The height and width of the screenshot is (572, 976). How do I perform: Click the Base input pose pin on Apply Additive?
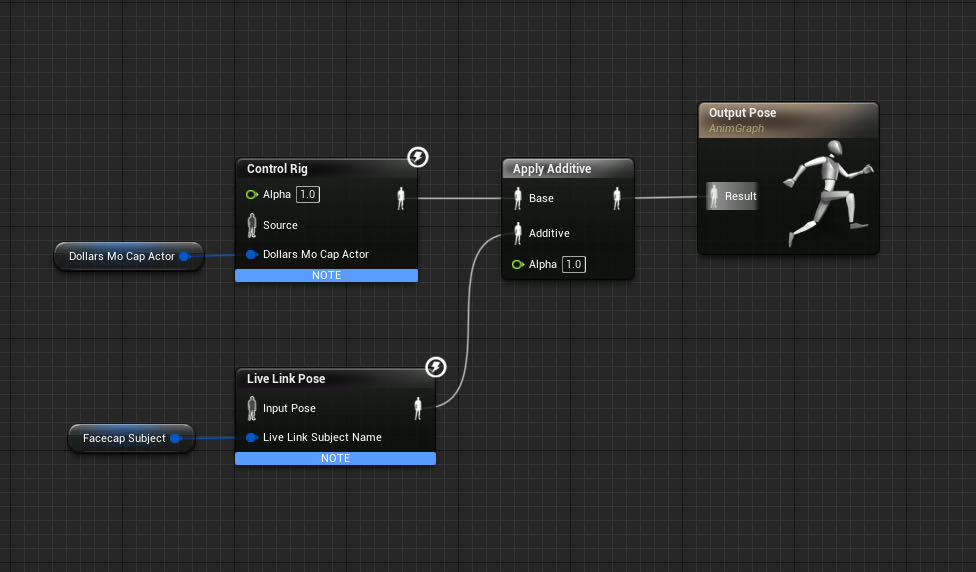click(518, 198)
